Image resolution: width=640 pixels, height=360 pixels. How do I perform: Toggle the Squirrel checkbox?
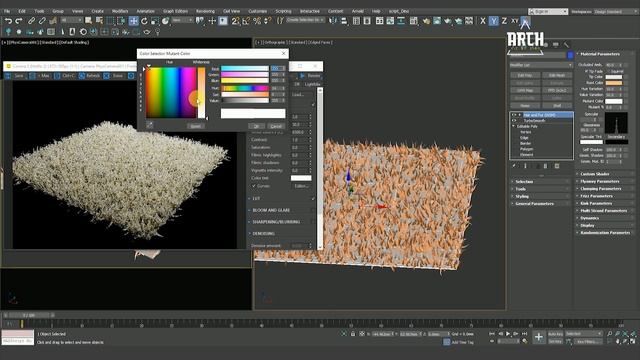[608, 71]
